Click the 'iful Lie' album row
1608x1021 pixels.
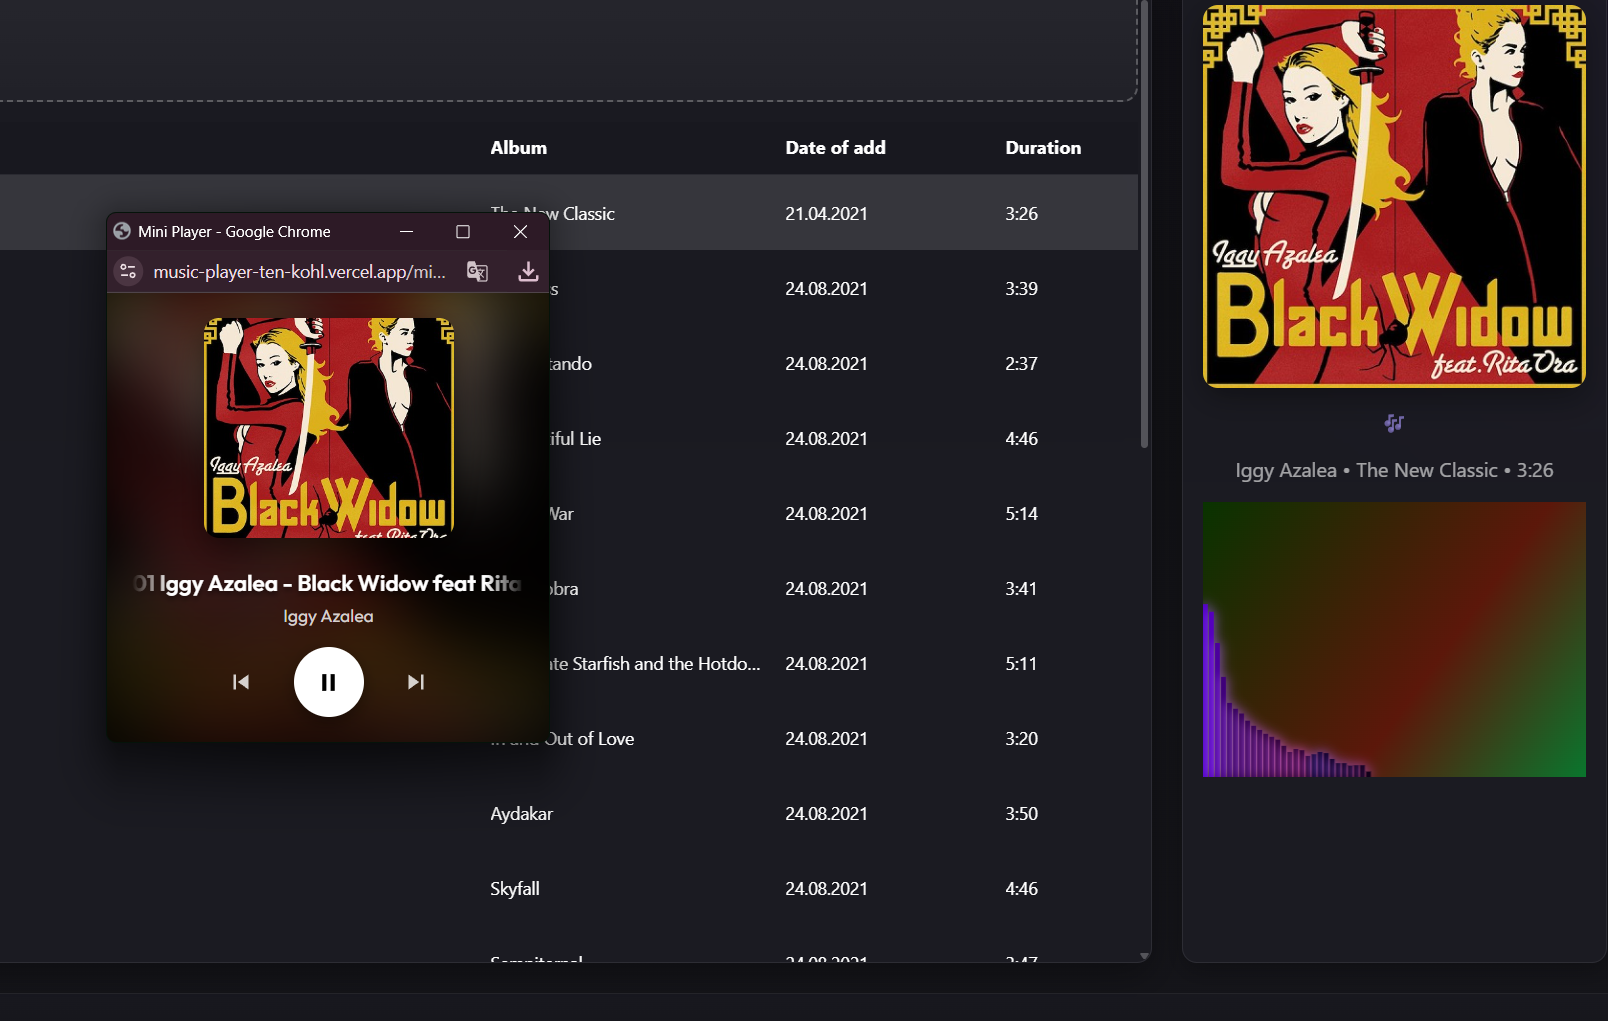569,439
